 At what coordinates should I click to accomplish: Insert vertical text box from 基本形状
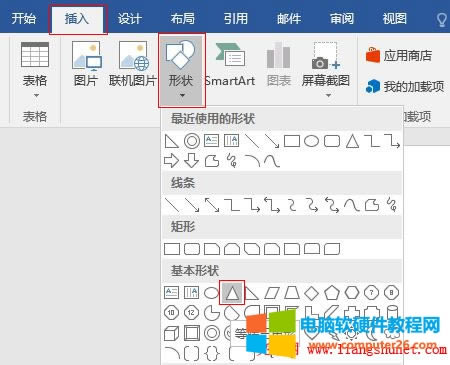click(x=192, y=292)
